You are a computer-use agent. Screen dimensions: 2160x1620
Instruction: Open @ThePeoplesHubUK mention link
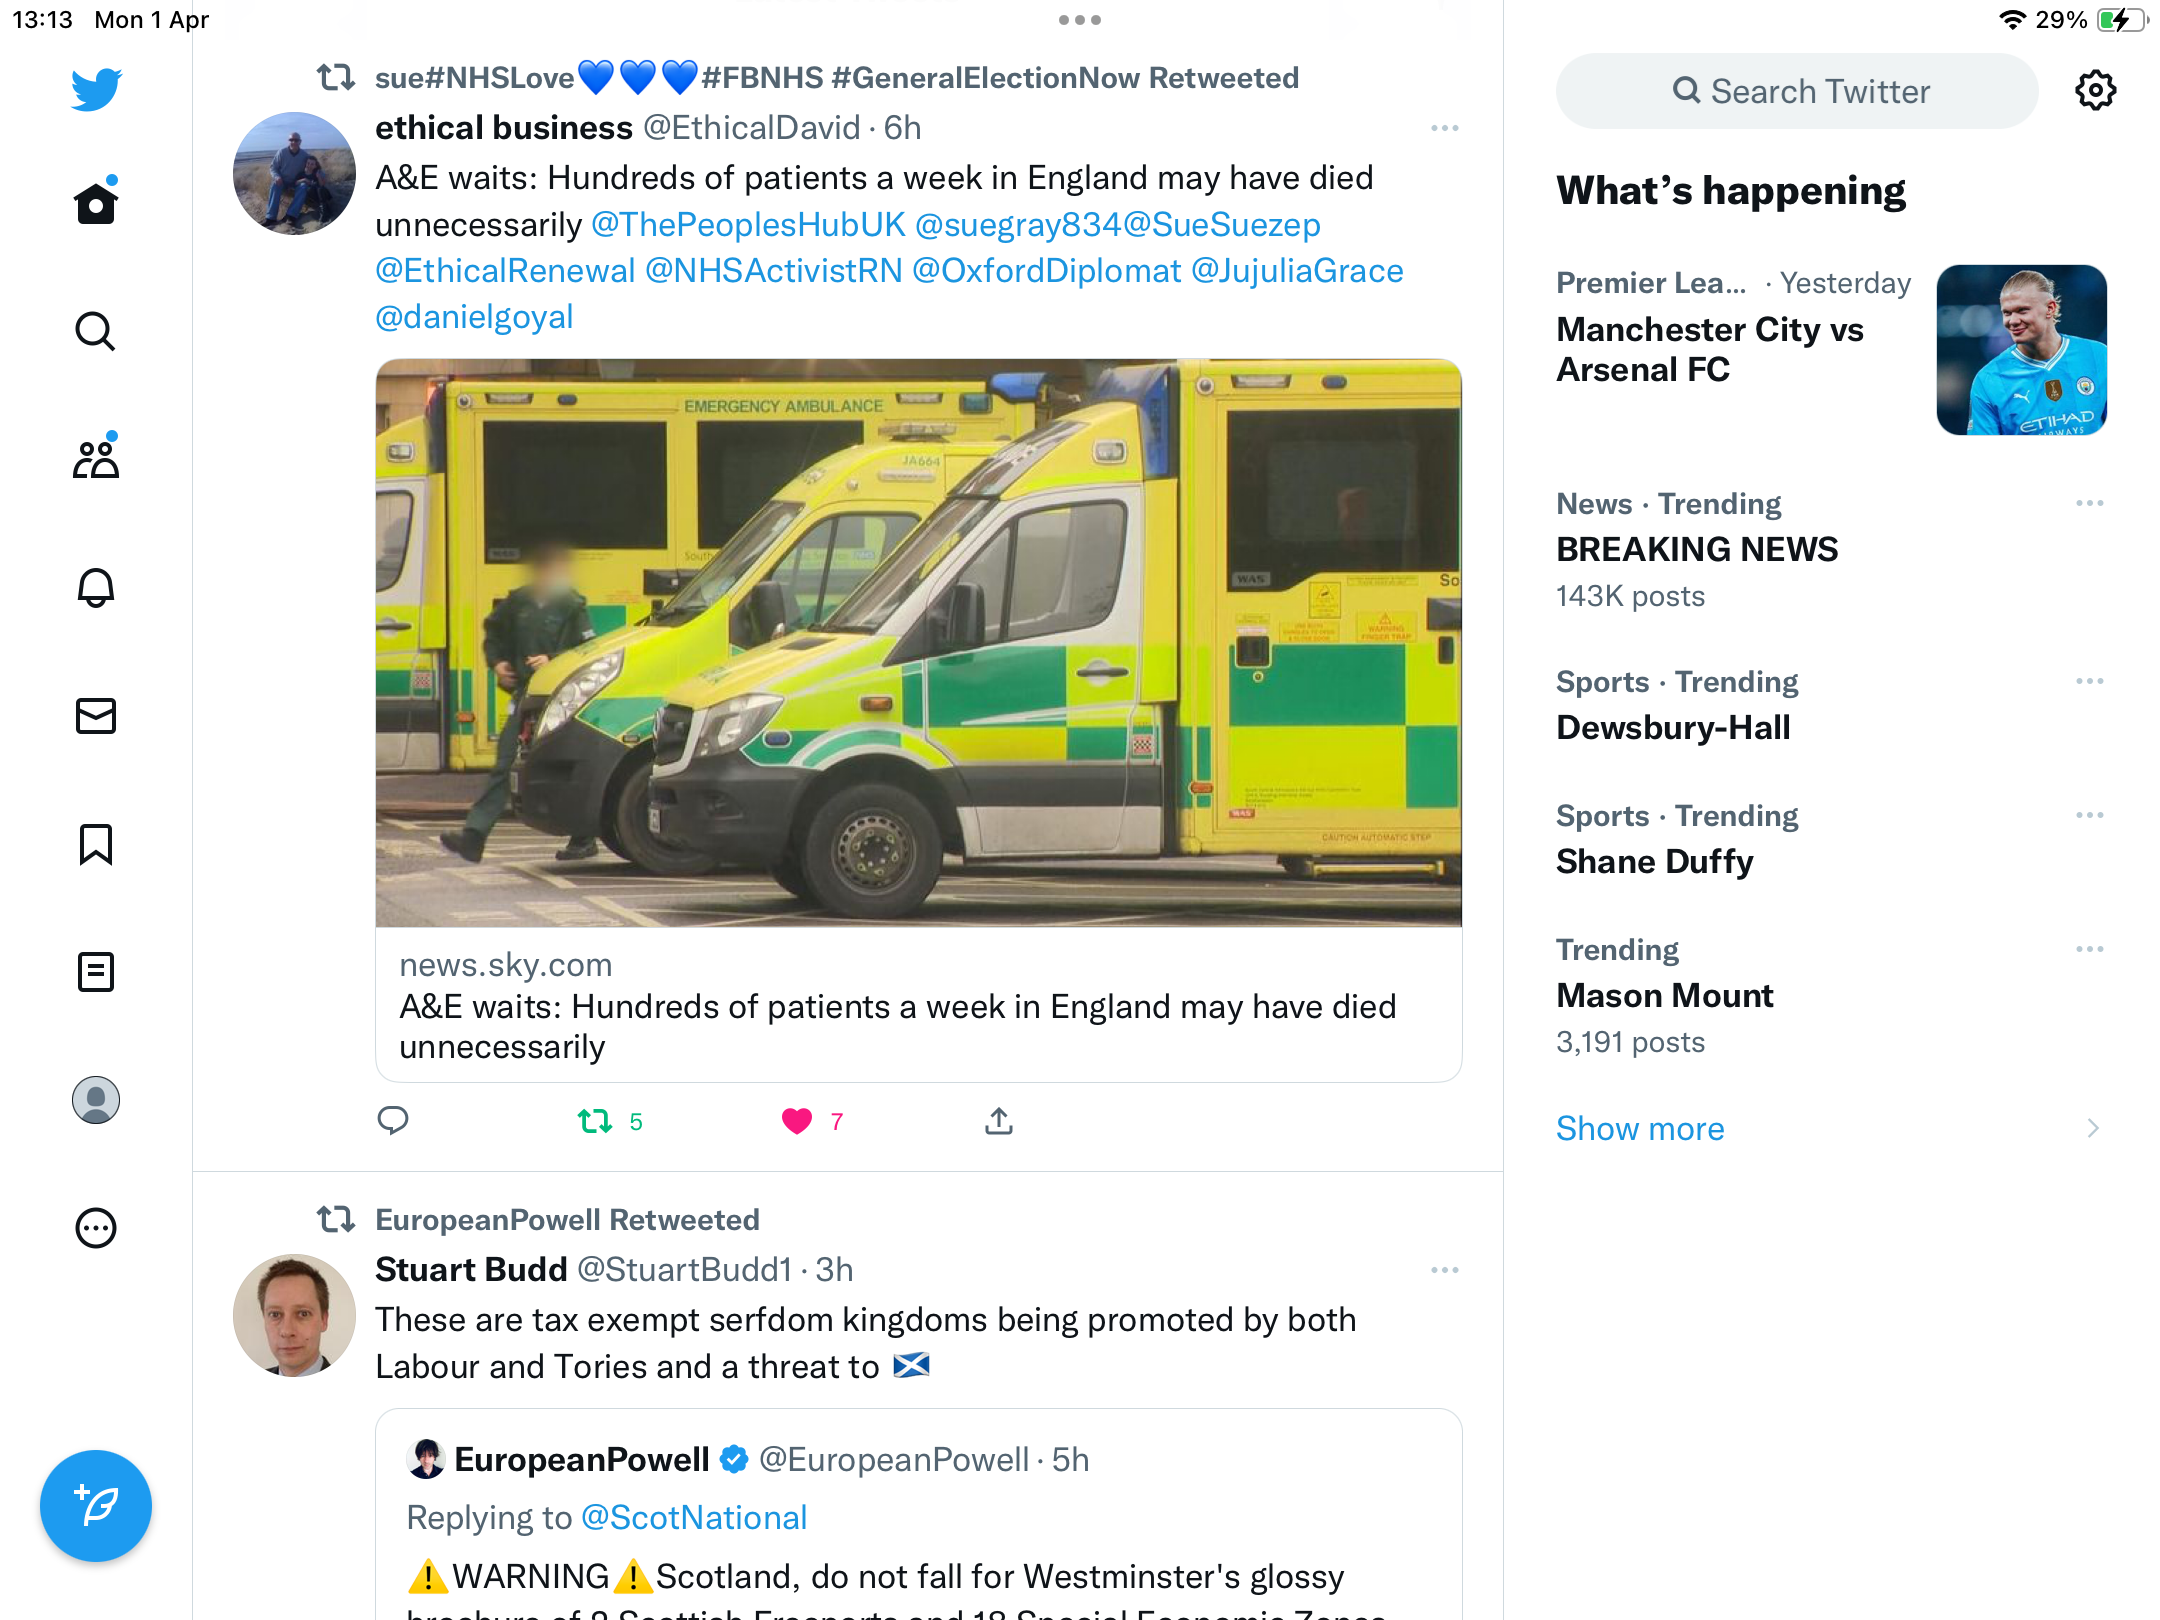click(x=748, y=224)
